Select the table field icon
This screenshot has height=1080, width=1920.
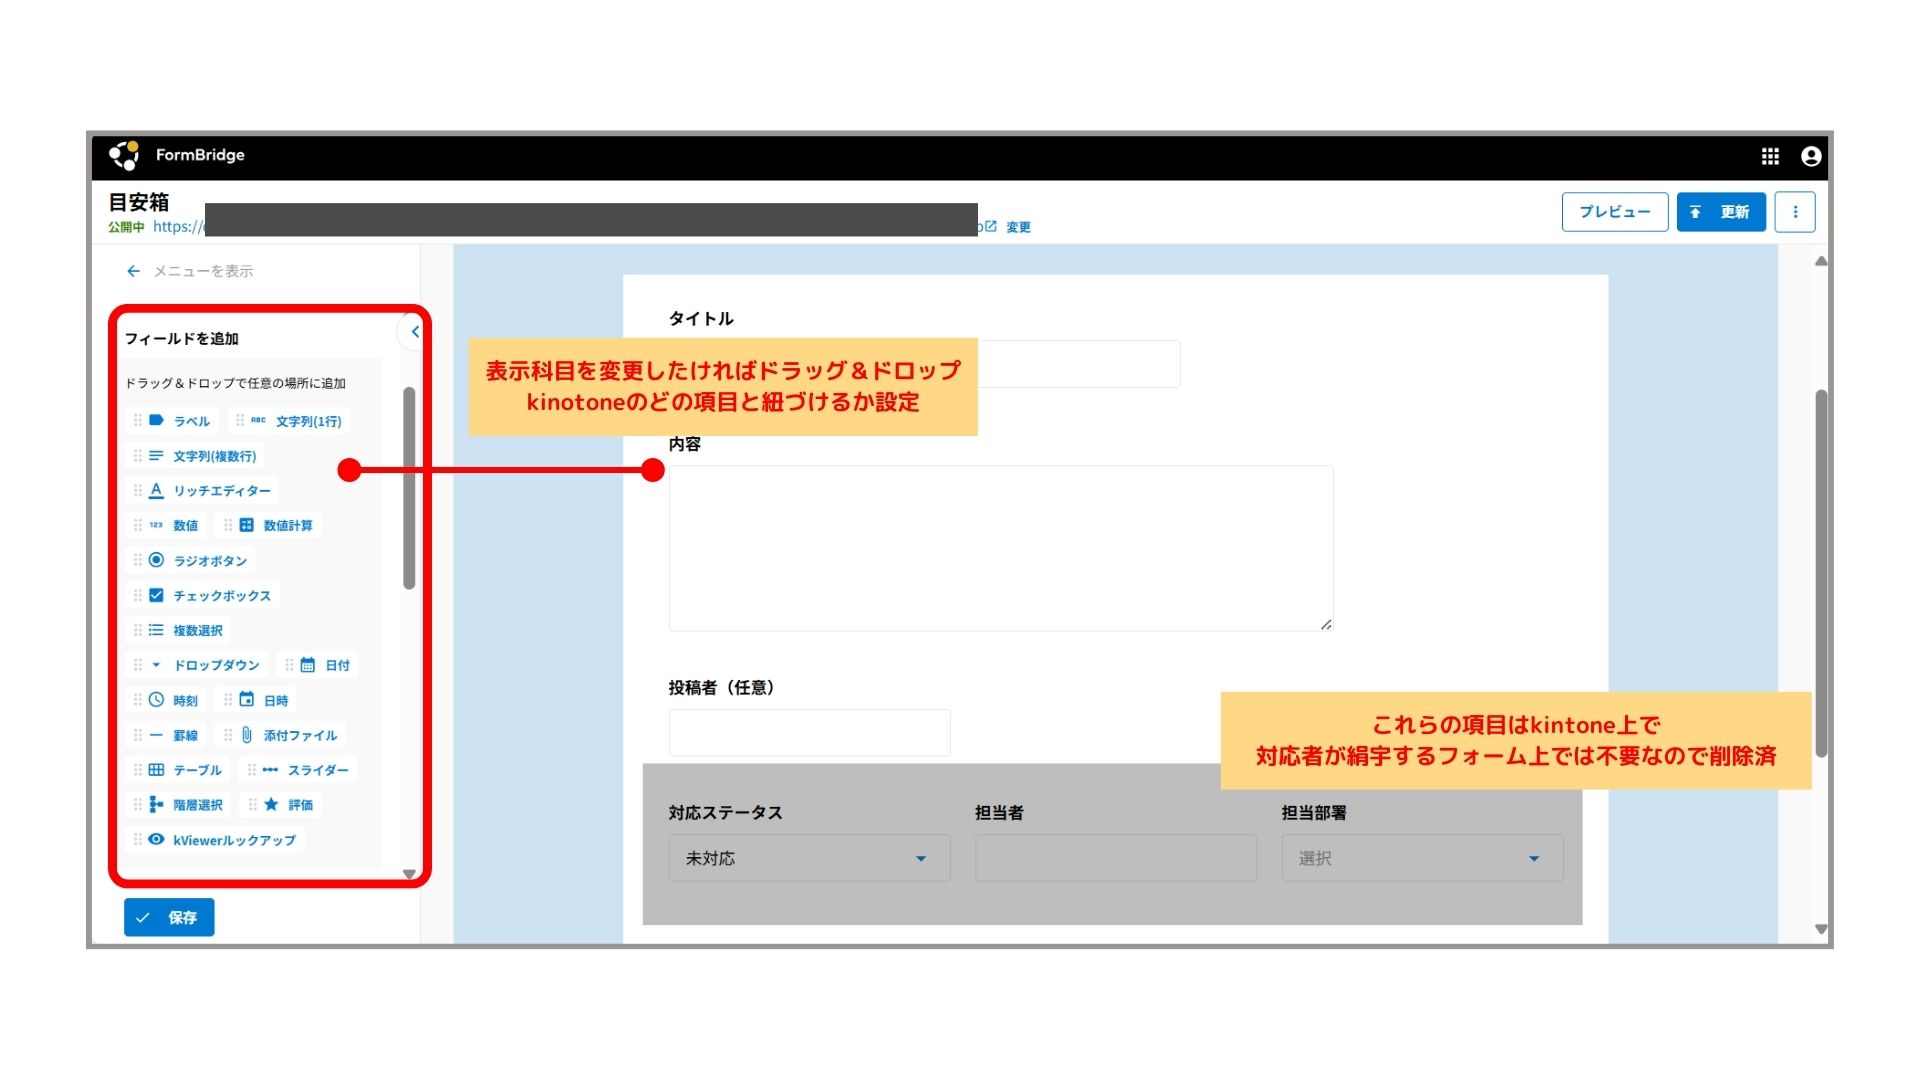(157, 770)
